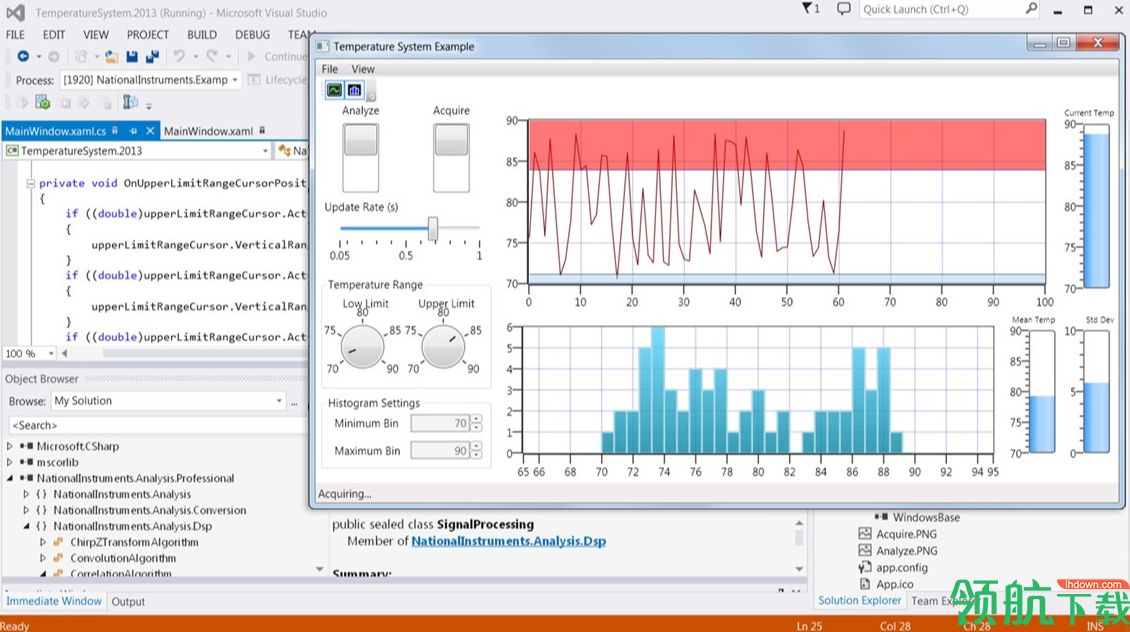Click the feedback speech bubble icon

tap(843, 9)
